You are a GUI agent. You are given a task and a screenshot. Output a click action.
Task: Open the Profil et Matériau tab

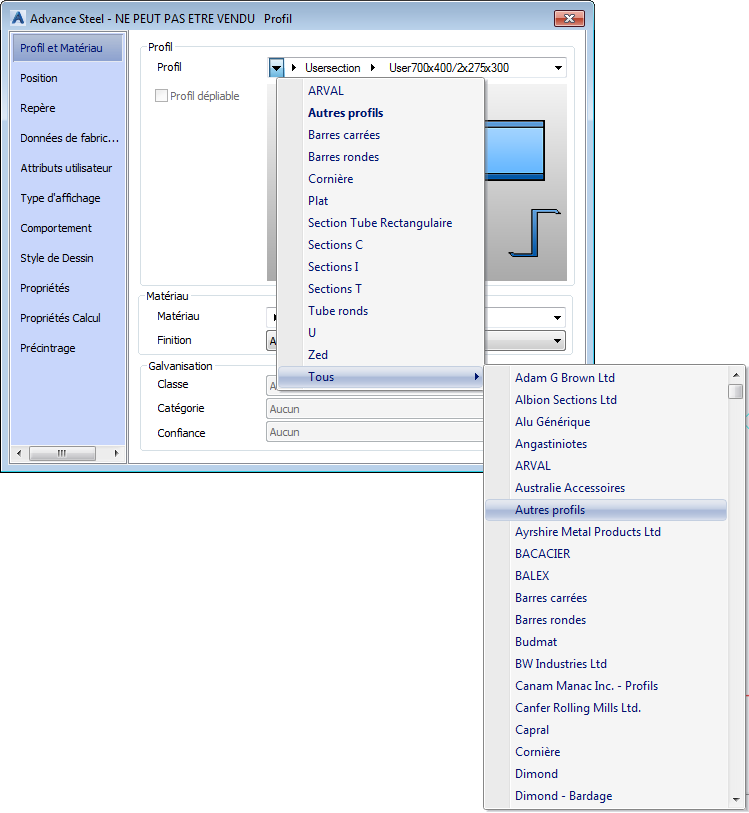pyautogui.click(x=68, y=48)
